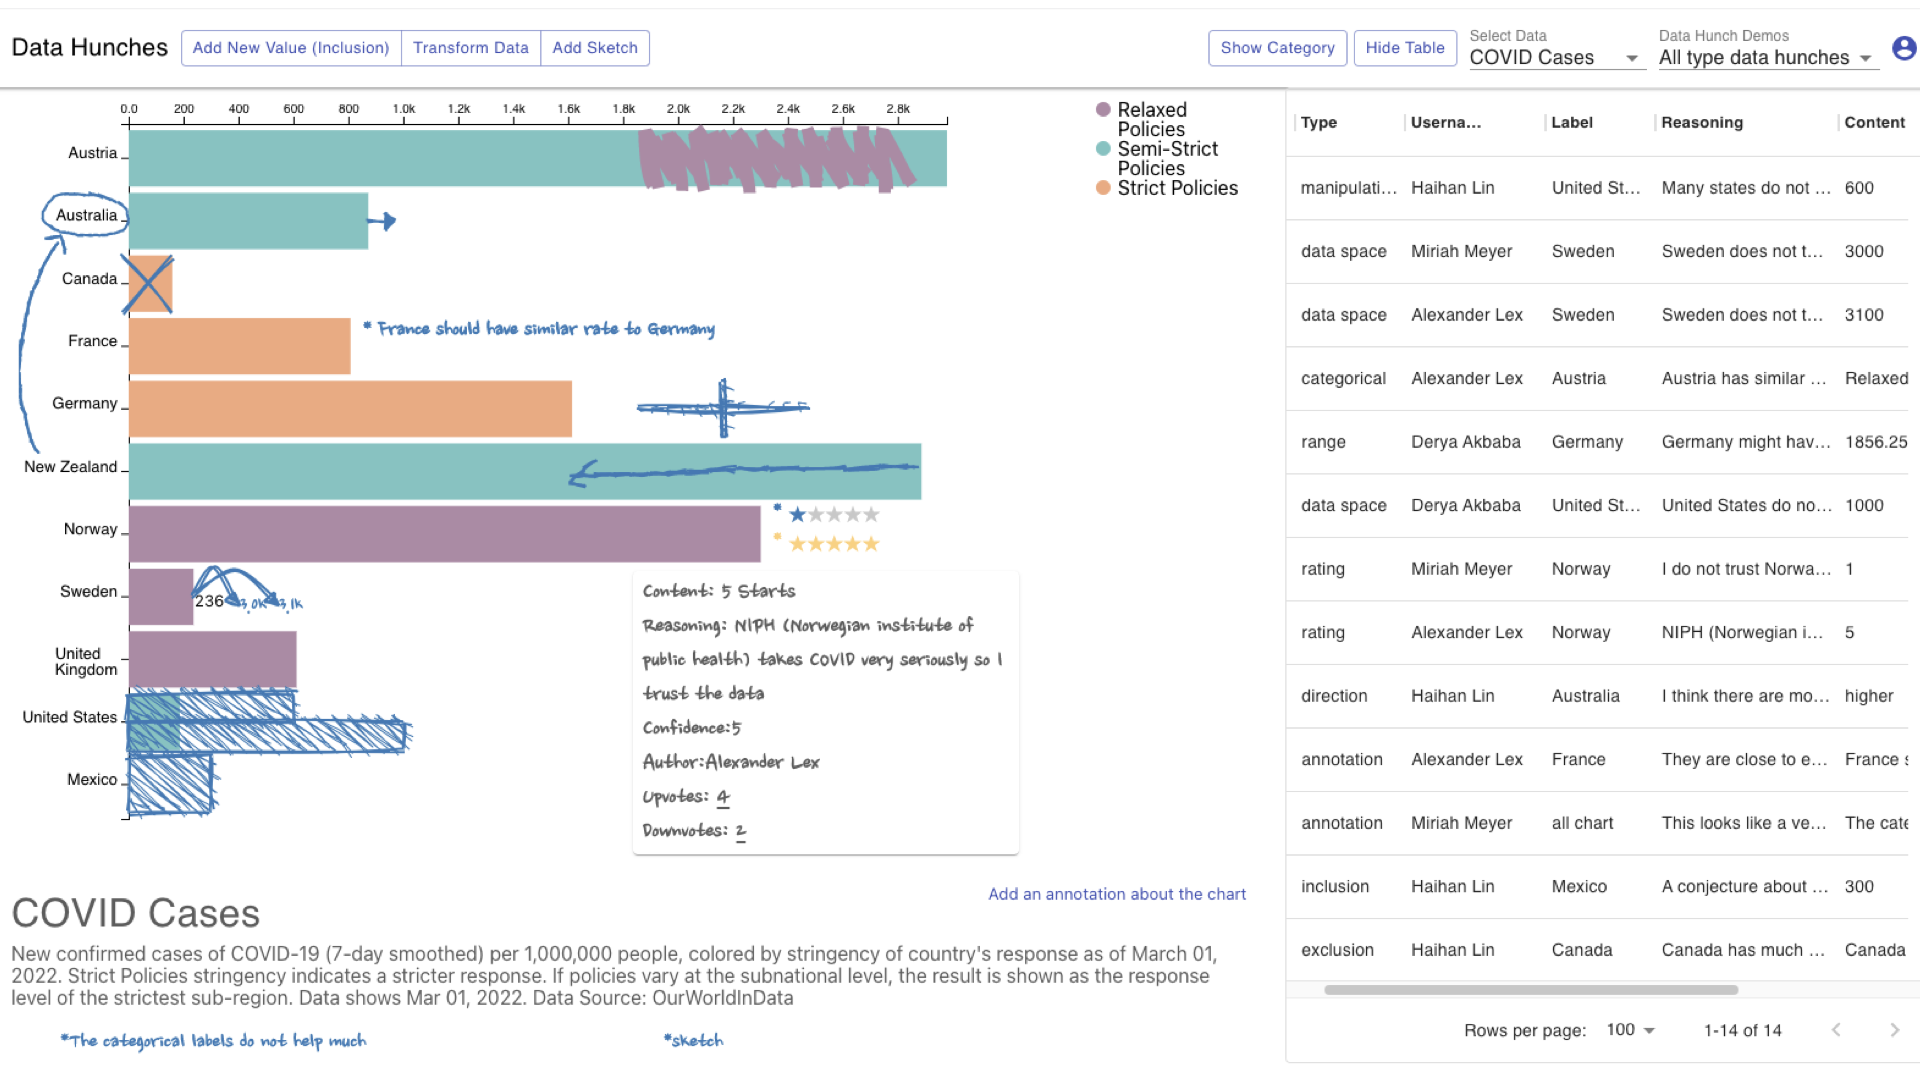Click the Upvotes count in tooltip
Screen dimensions: 1920x1080
click(723, 797)
